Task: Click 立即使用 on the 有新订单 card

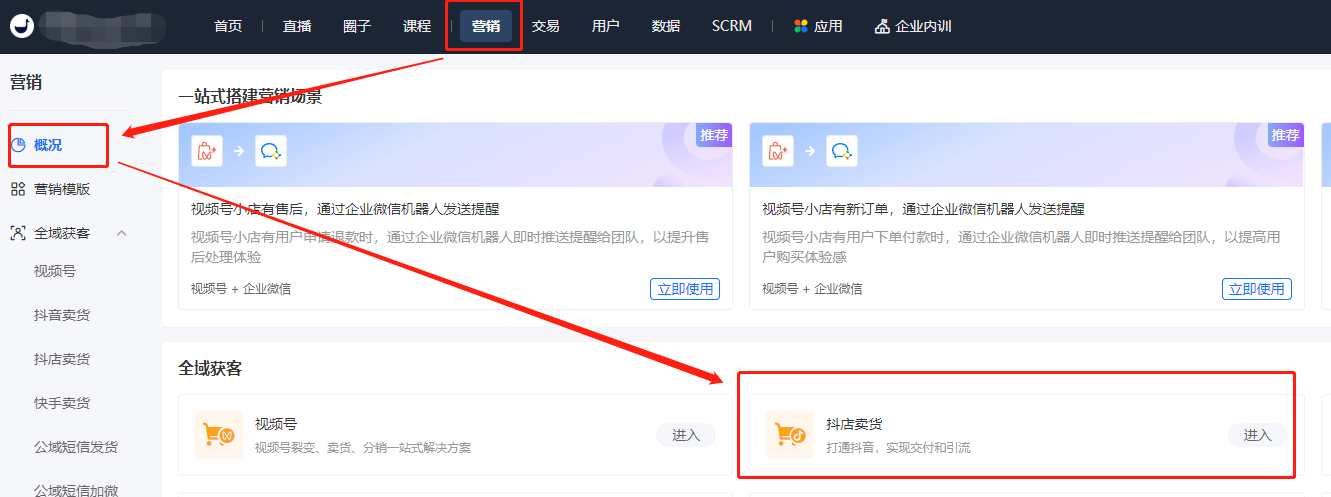Action: tap(1257, 289)
